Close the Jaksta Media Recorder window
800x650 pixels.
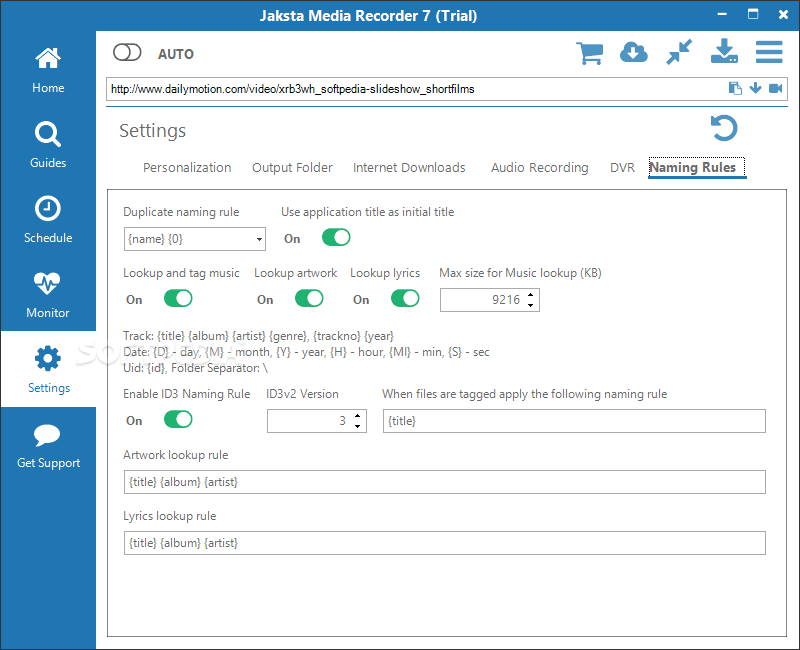[783, 14]
